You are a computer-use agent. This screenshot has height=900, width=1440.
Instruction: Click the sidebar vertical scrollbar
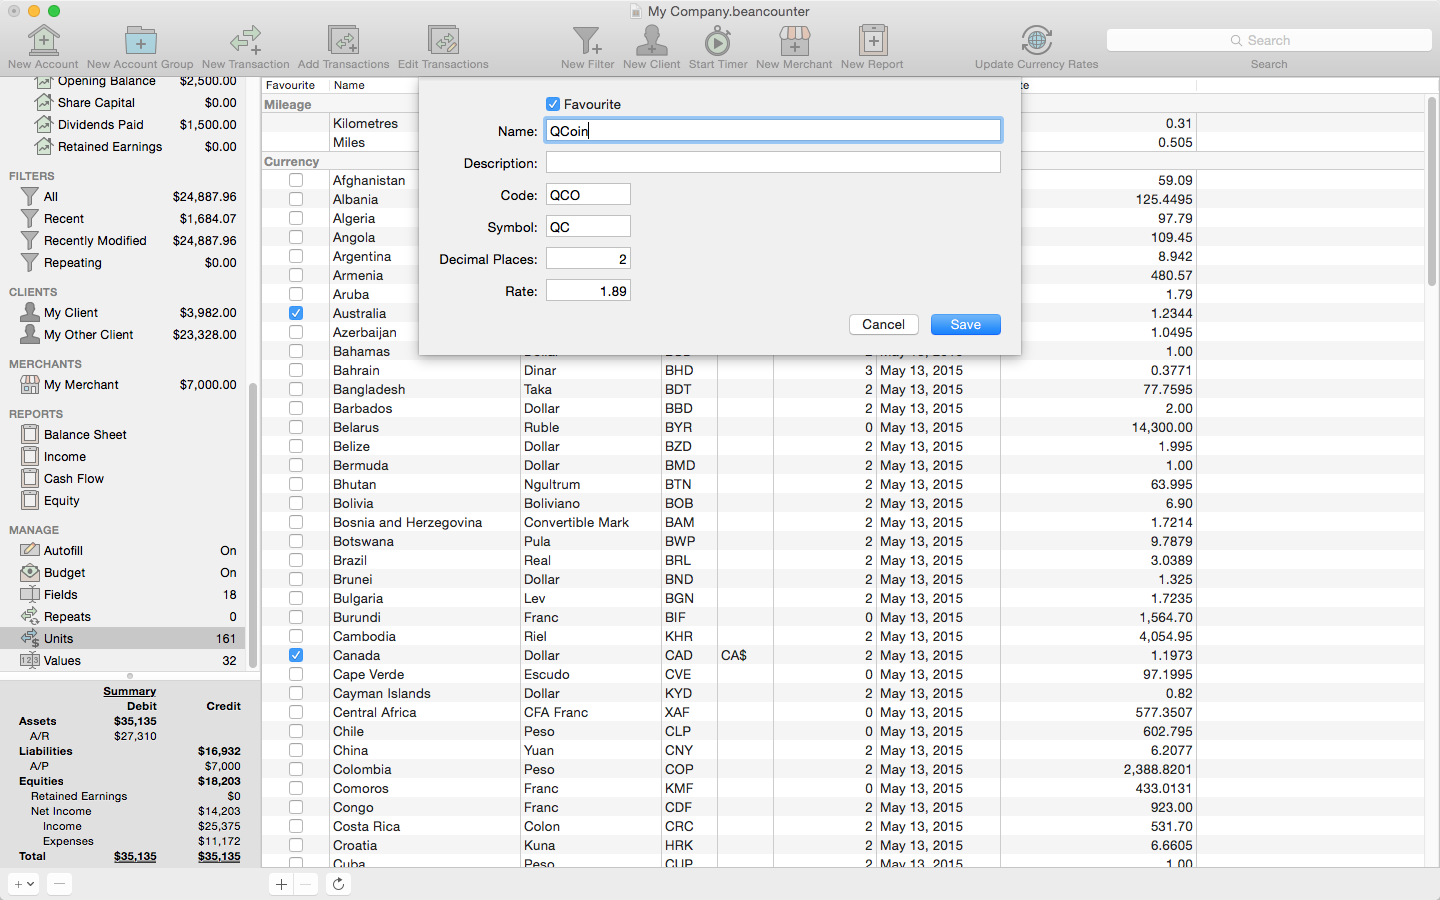click(x=253, y=525)
